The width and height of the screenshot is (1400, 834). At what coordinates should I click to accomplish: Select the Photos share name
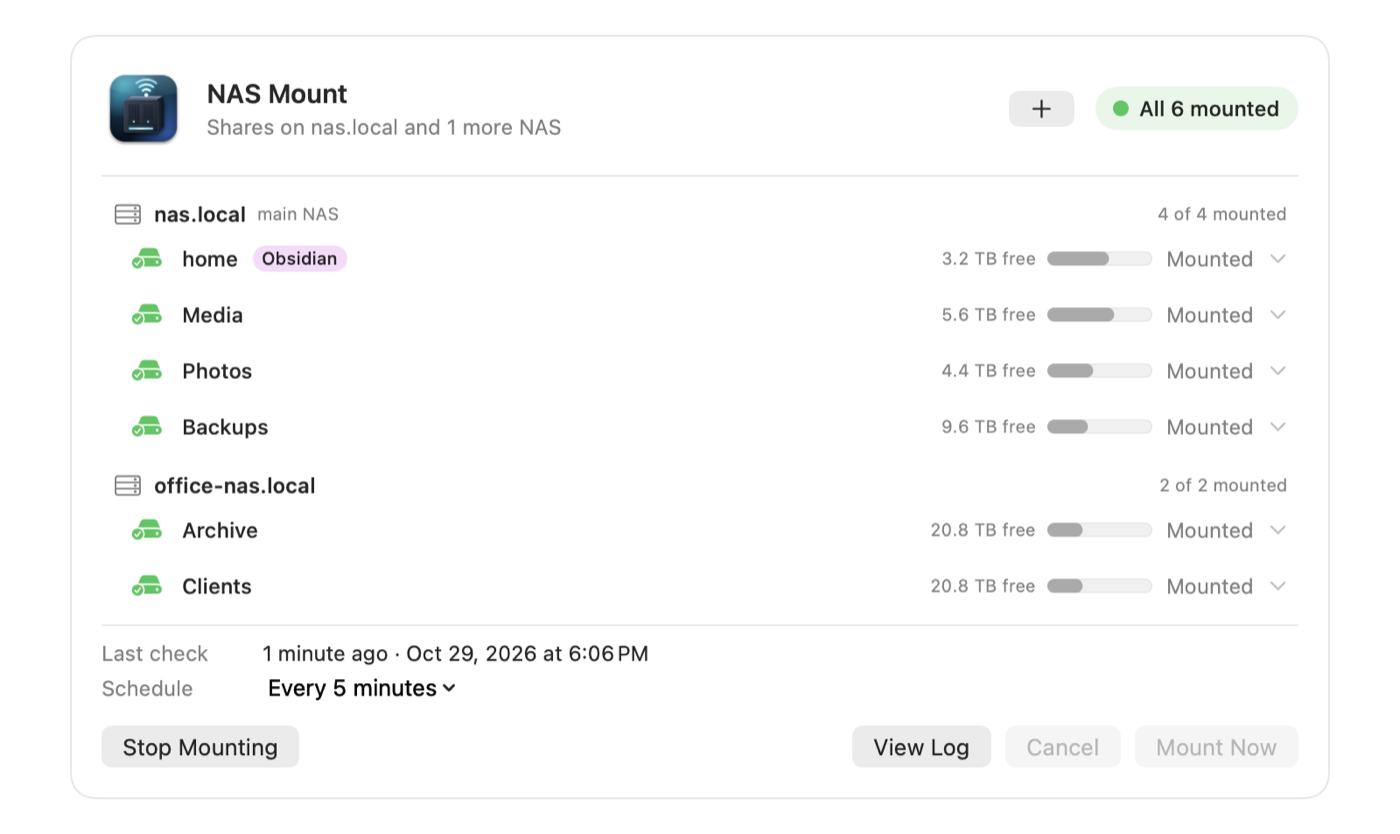[217, 371]
